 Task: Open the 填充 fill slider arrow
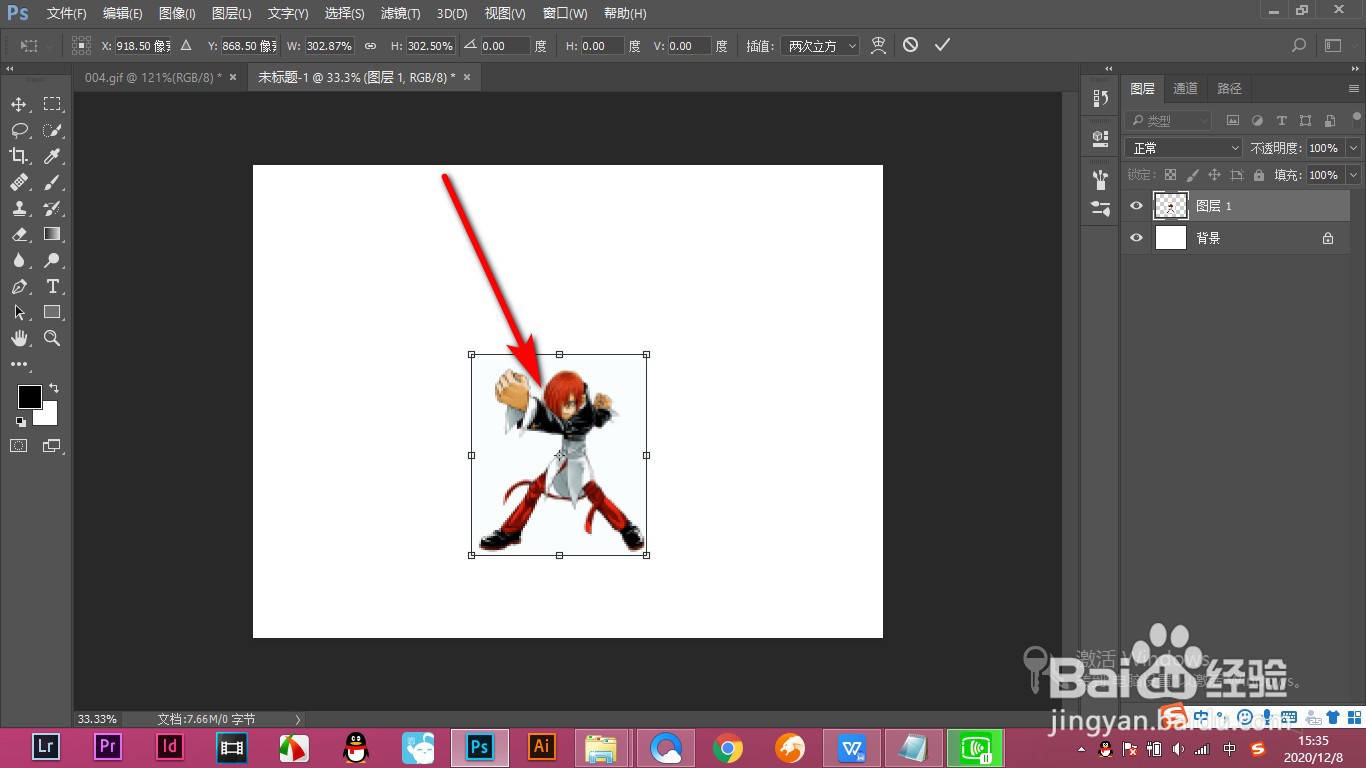point(1353,175)
